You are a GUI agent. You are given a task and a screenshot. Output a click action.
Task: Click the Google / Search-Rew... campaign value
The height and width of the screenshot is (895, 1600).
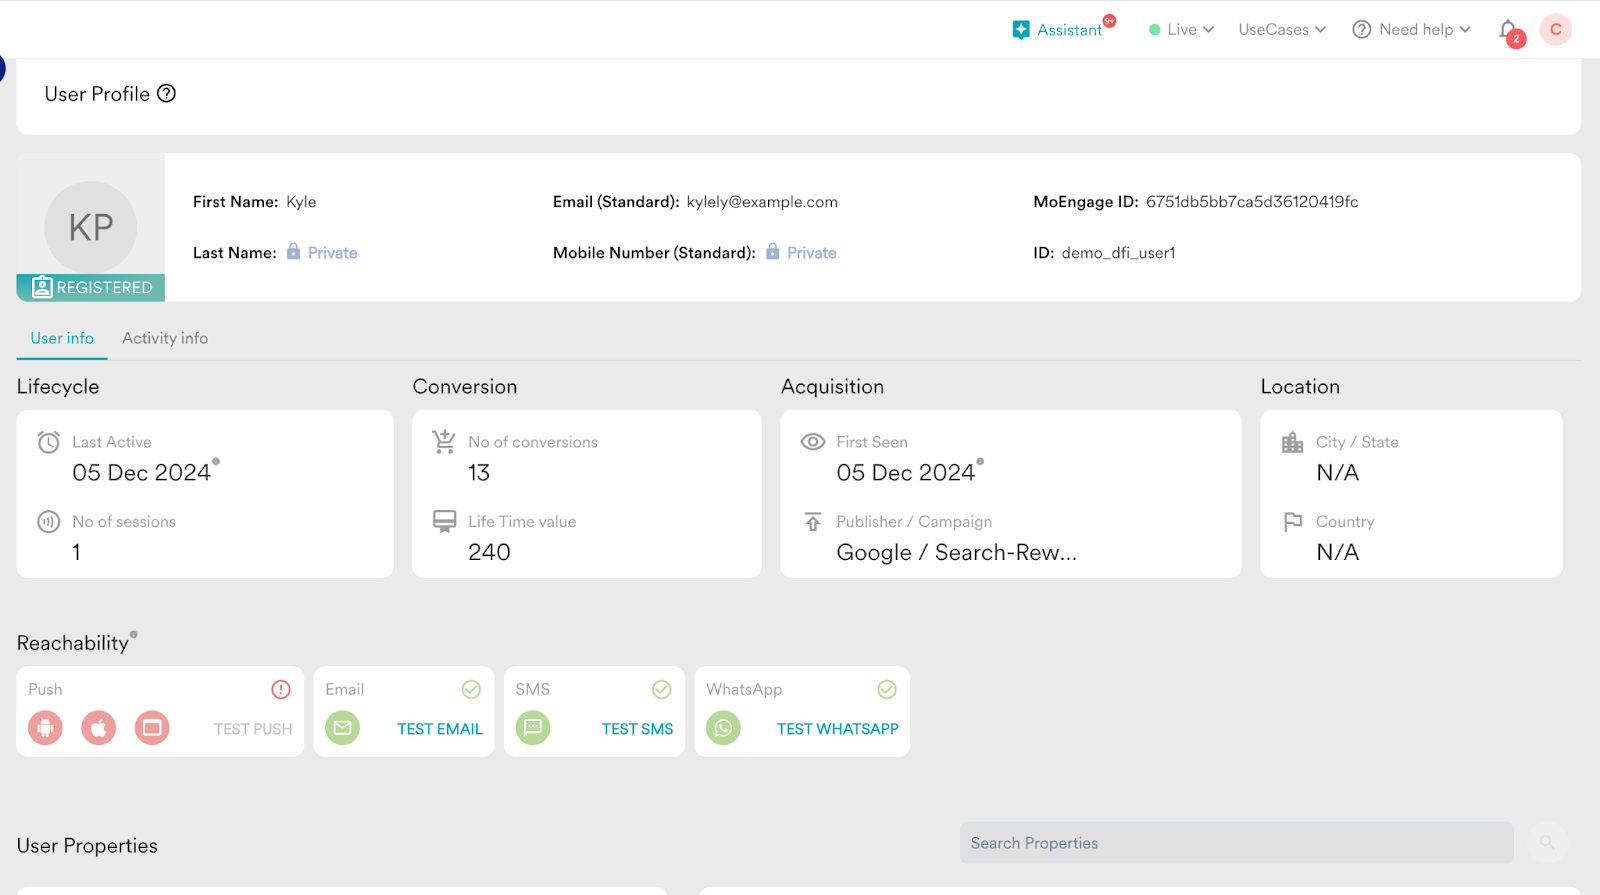pyautogui.click(x=956, y=553)
